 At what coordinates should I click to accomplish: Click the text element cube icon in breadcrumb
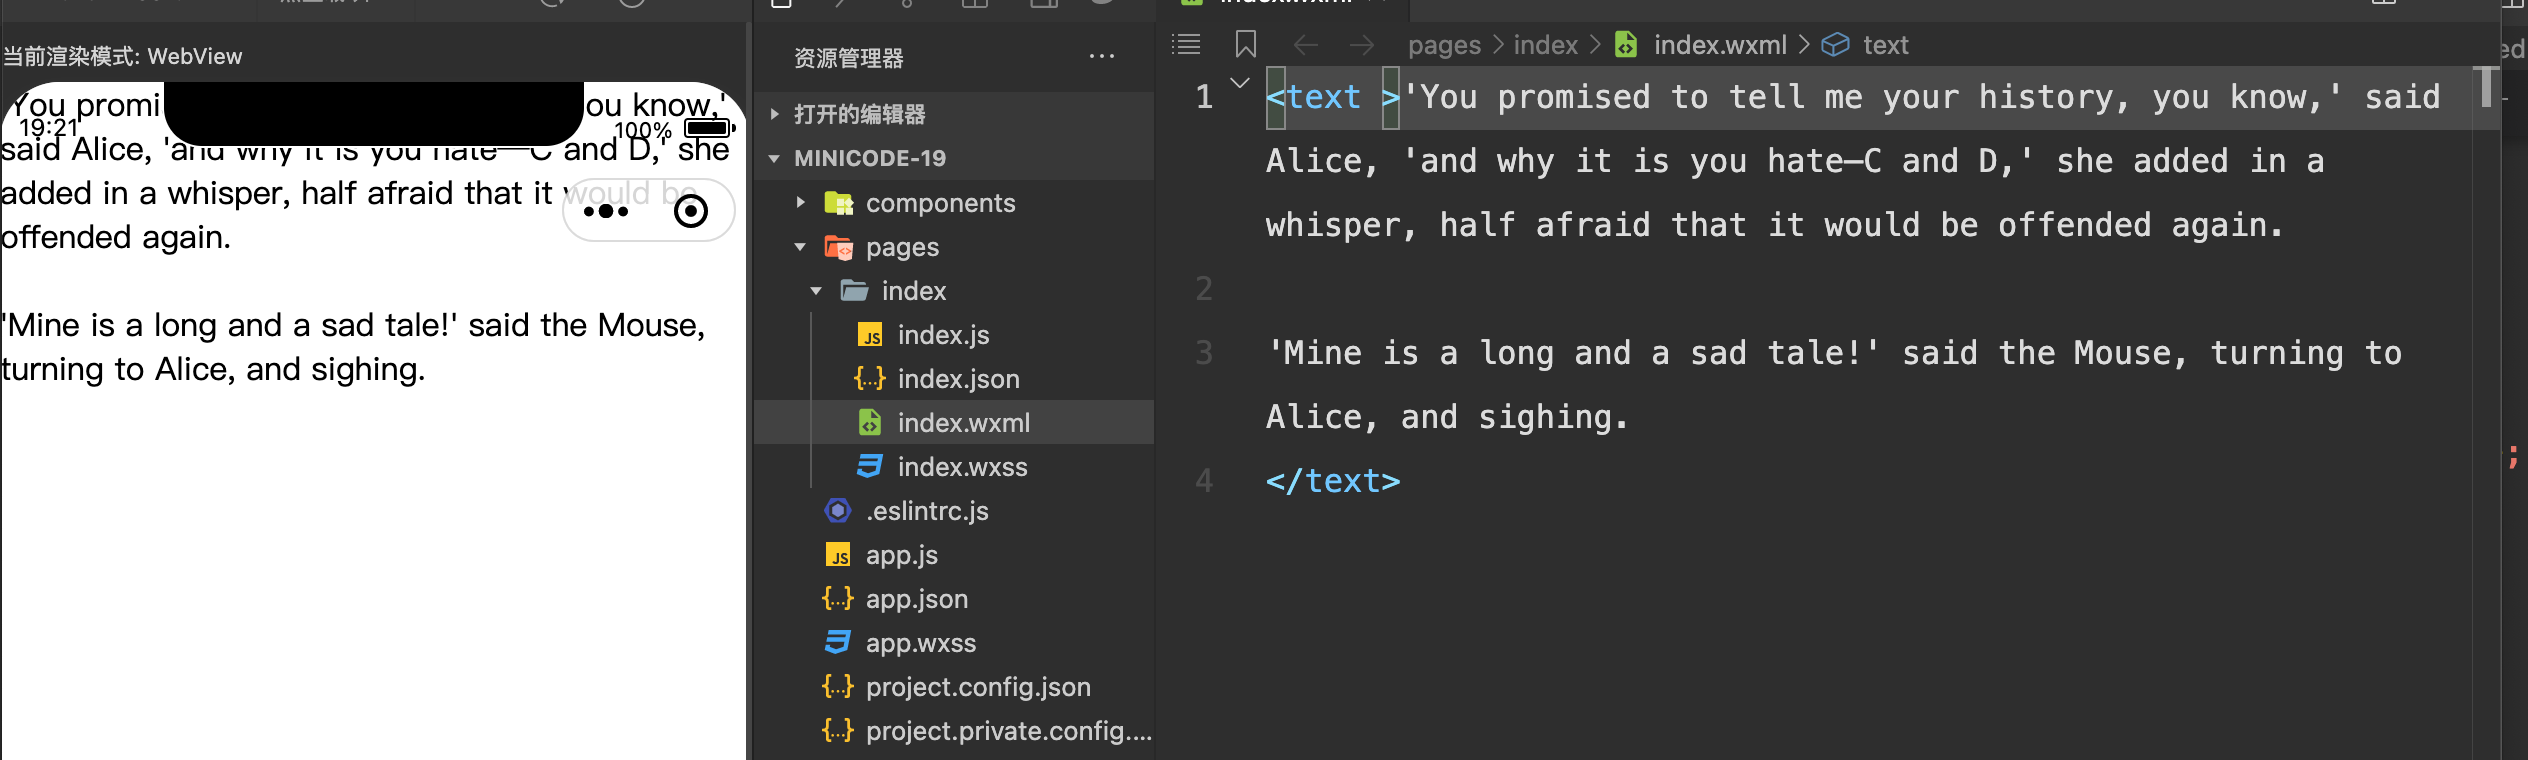click(1835, 45)
